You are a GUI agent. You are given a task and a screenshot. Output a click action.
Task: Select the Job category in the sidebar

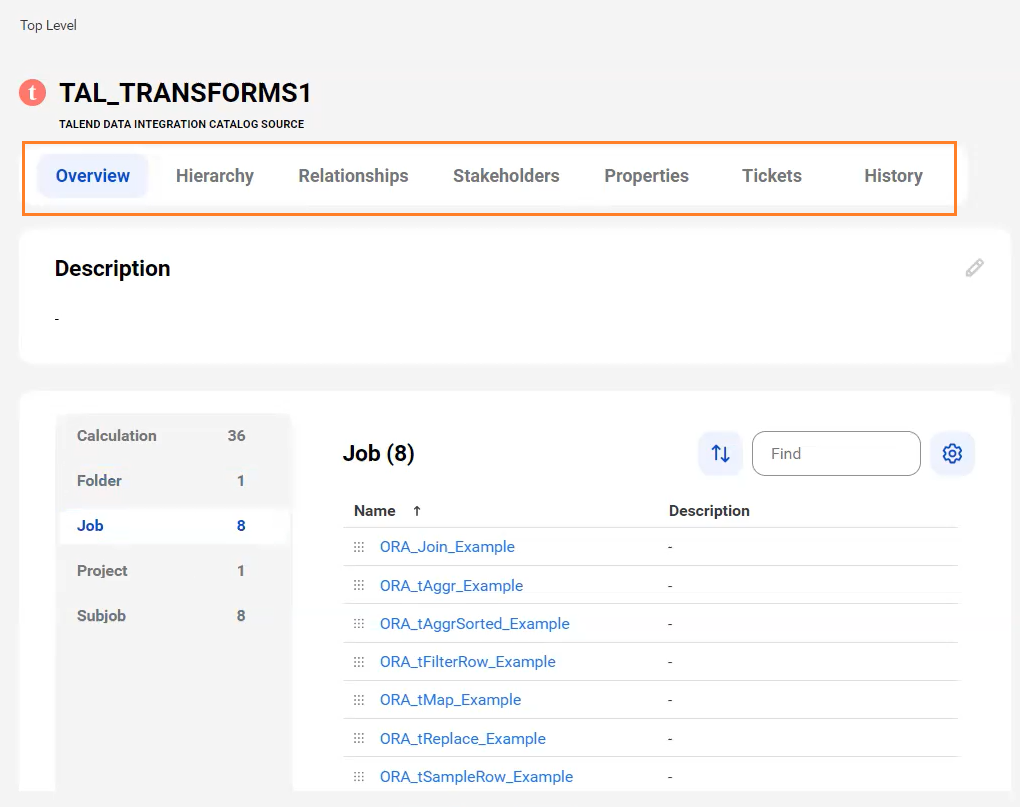pyautogui.click(x=174, y=525)
